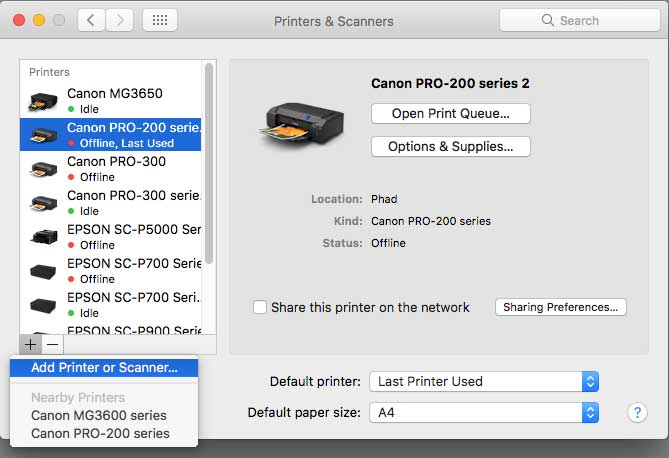Go forward with the right chevron button
Screen dimensions: 669x458
point(119,20)
